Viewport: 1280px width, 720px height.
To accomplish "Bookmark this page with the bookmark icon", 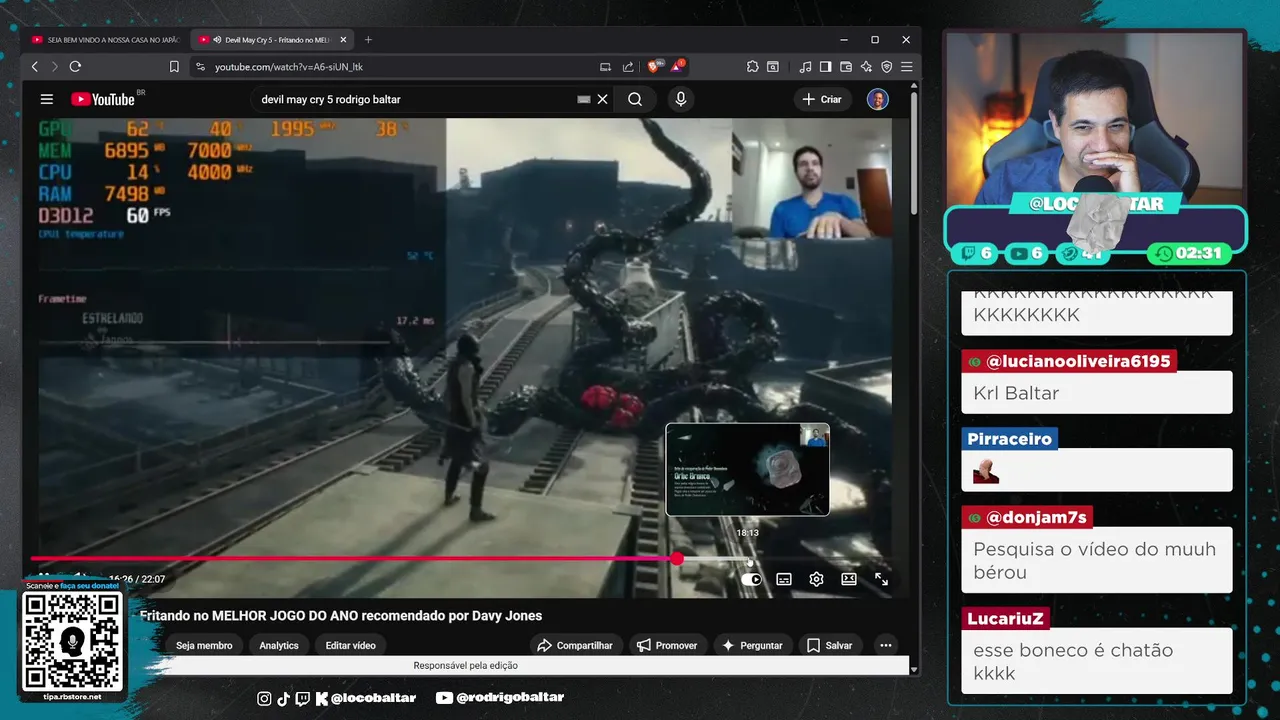I will click(174, 67).
